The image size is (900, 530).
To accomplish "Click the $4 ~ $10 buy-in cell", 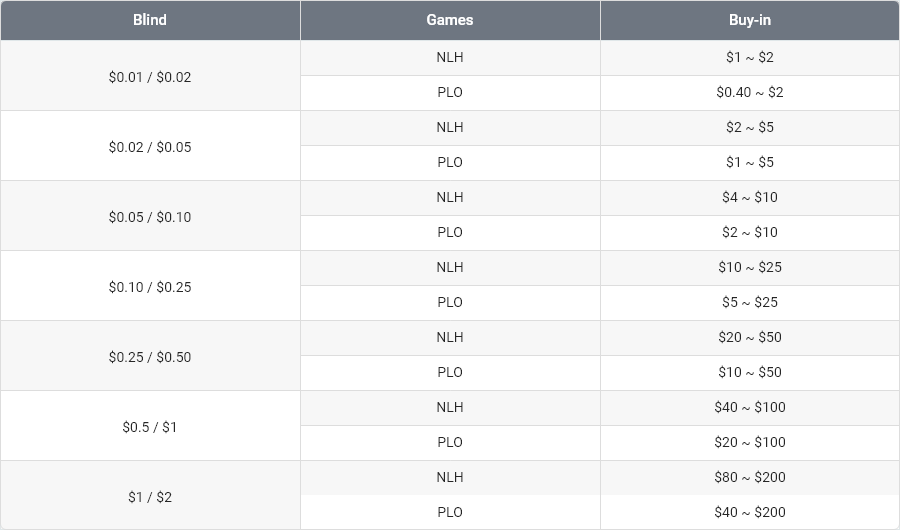I will tap(750, 198).
